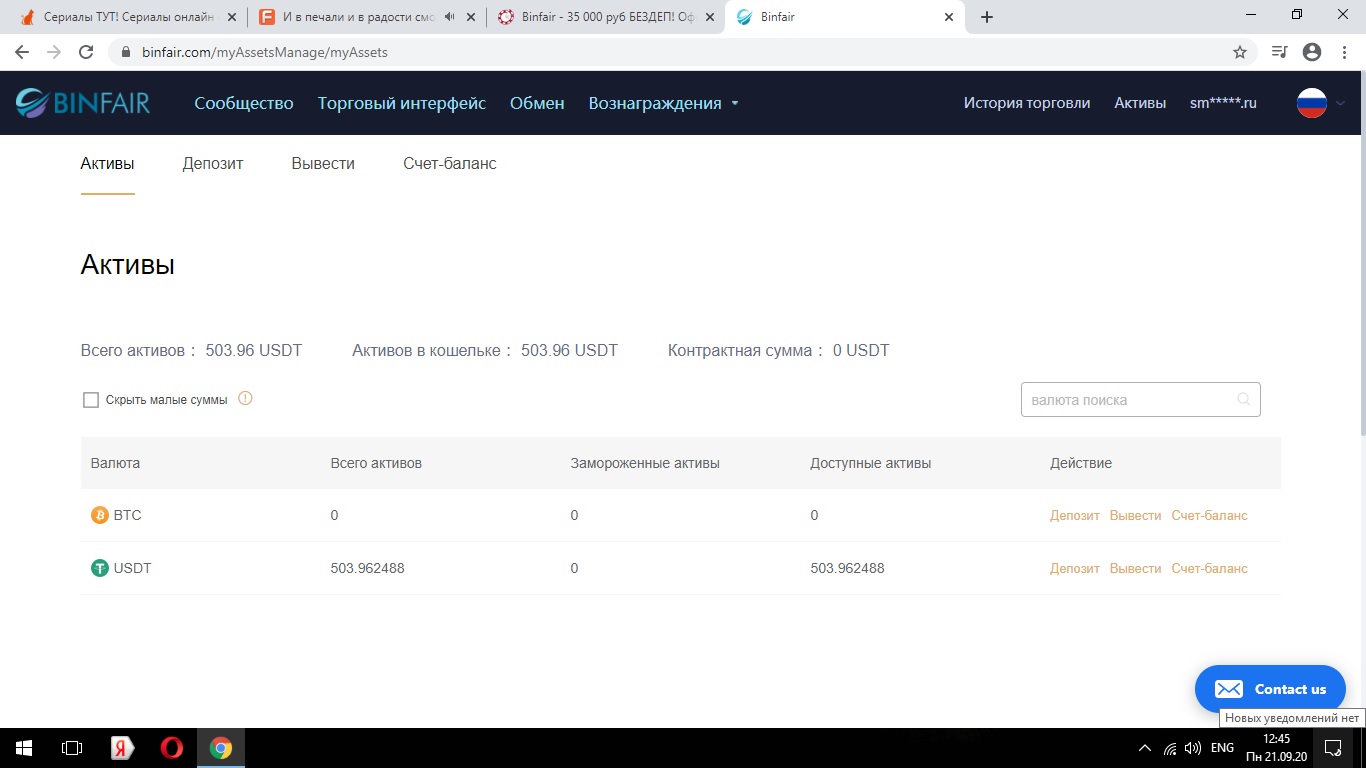Click Chrome icon in taskbar

[221, 748]
